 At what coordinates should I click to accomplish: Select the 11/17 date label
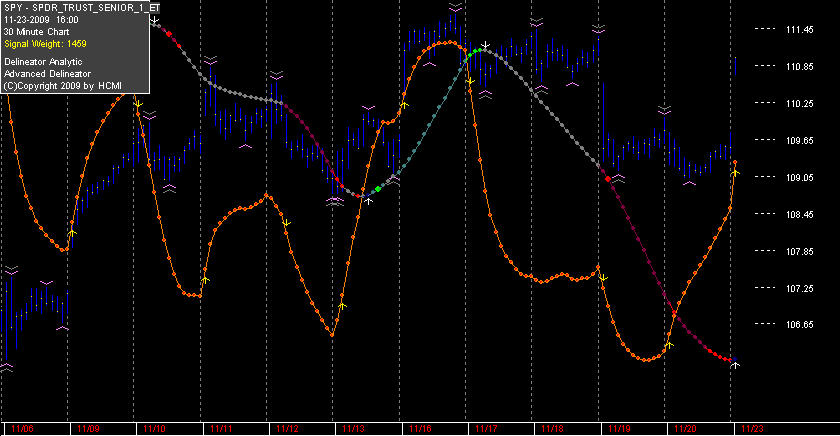click(x=486, y=429)
